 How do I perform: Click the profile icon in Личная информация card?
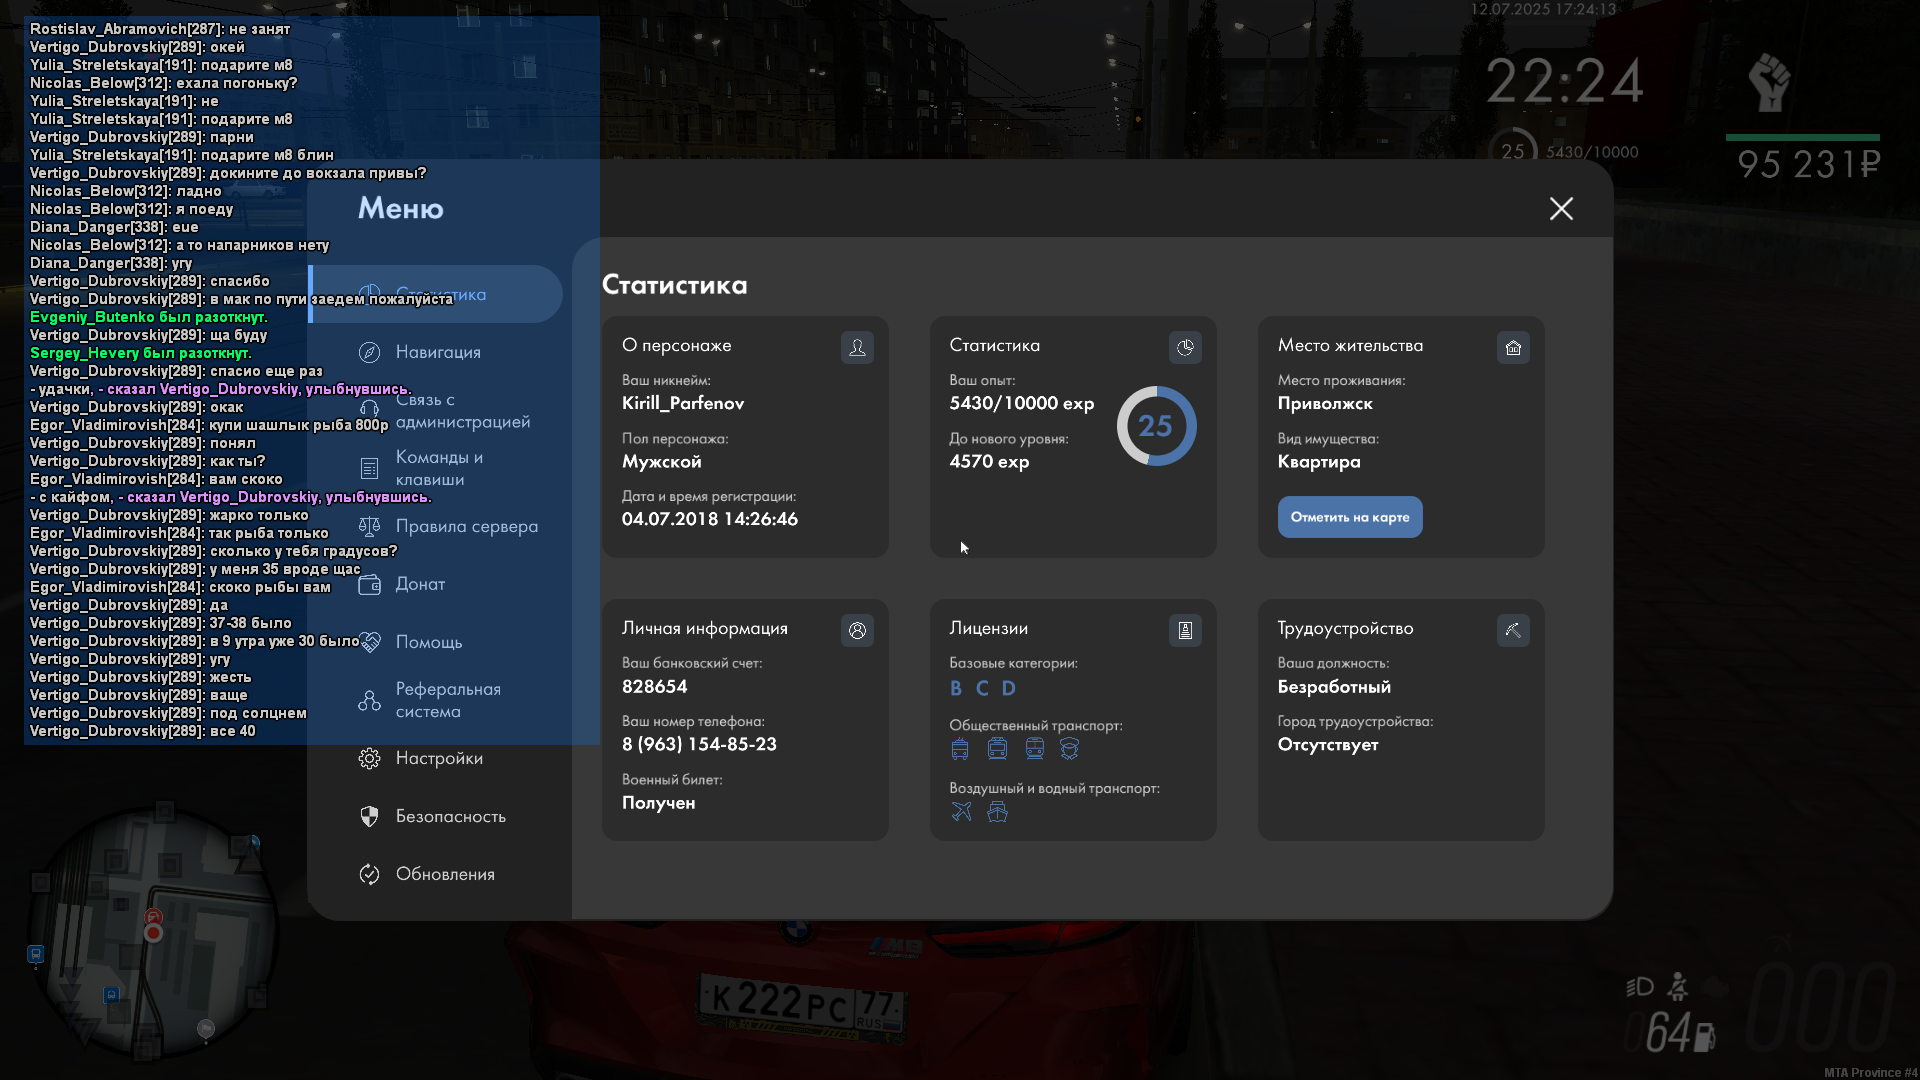point(857,630)
